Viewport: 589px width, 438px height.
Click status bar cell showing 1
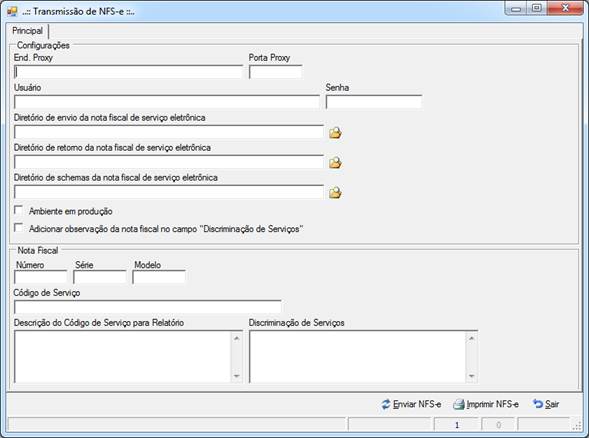point(457,425)
